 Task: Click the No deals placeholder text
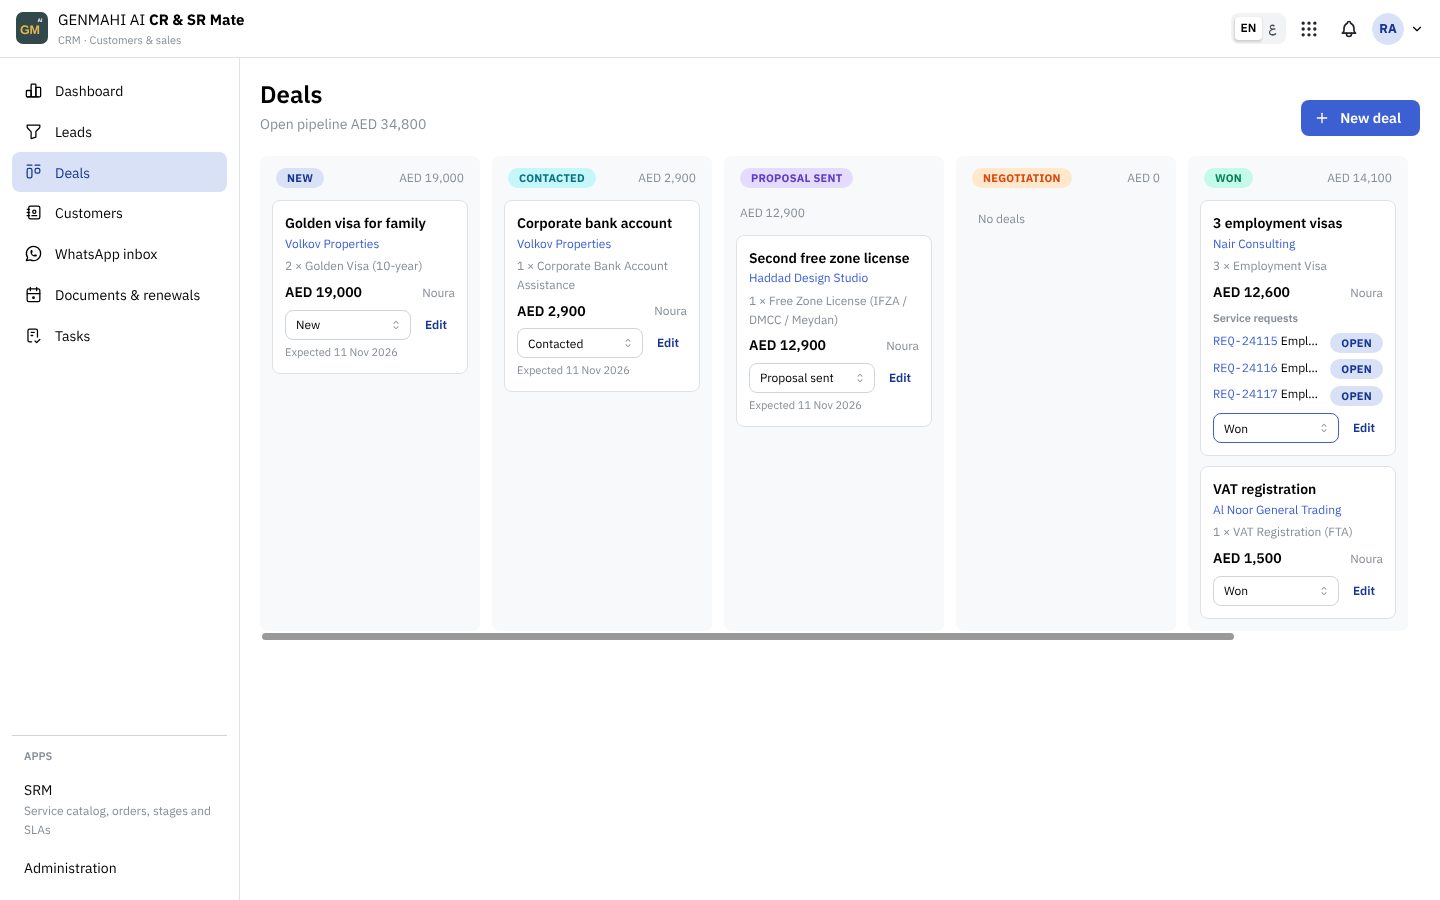(x=1001, y=219)
